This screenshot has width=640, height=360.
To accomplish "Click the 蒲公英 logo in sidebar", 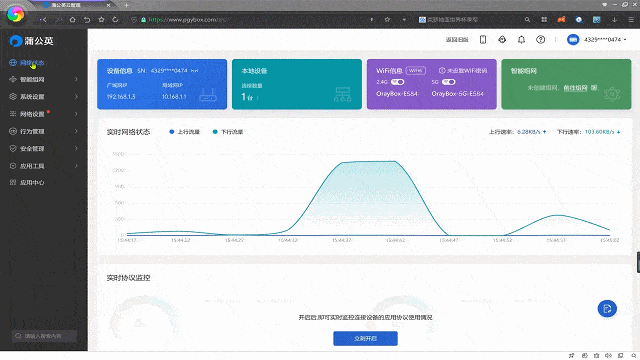I will [x=31, y=41].
